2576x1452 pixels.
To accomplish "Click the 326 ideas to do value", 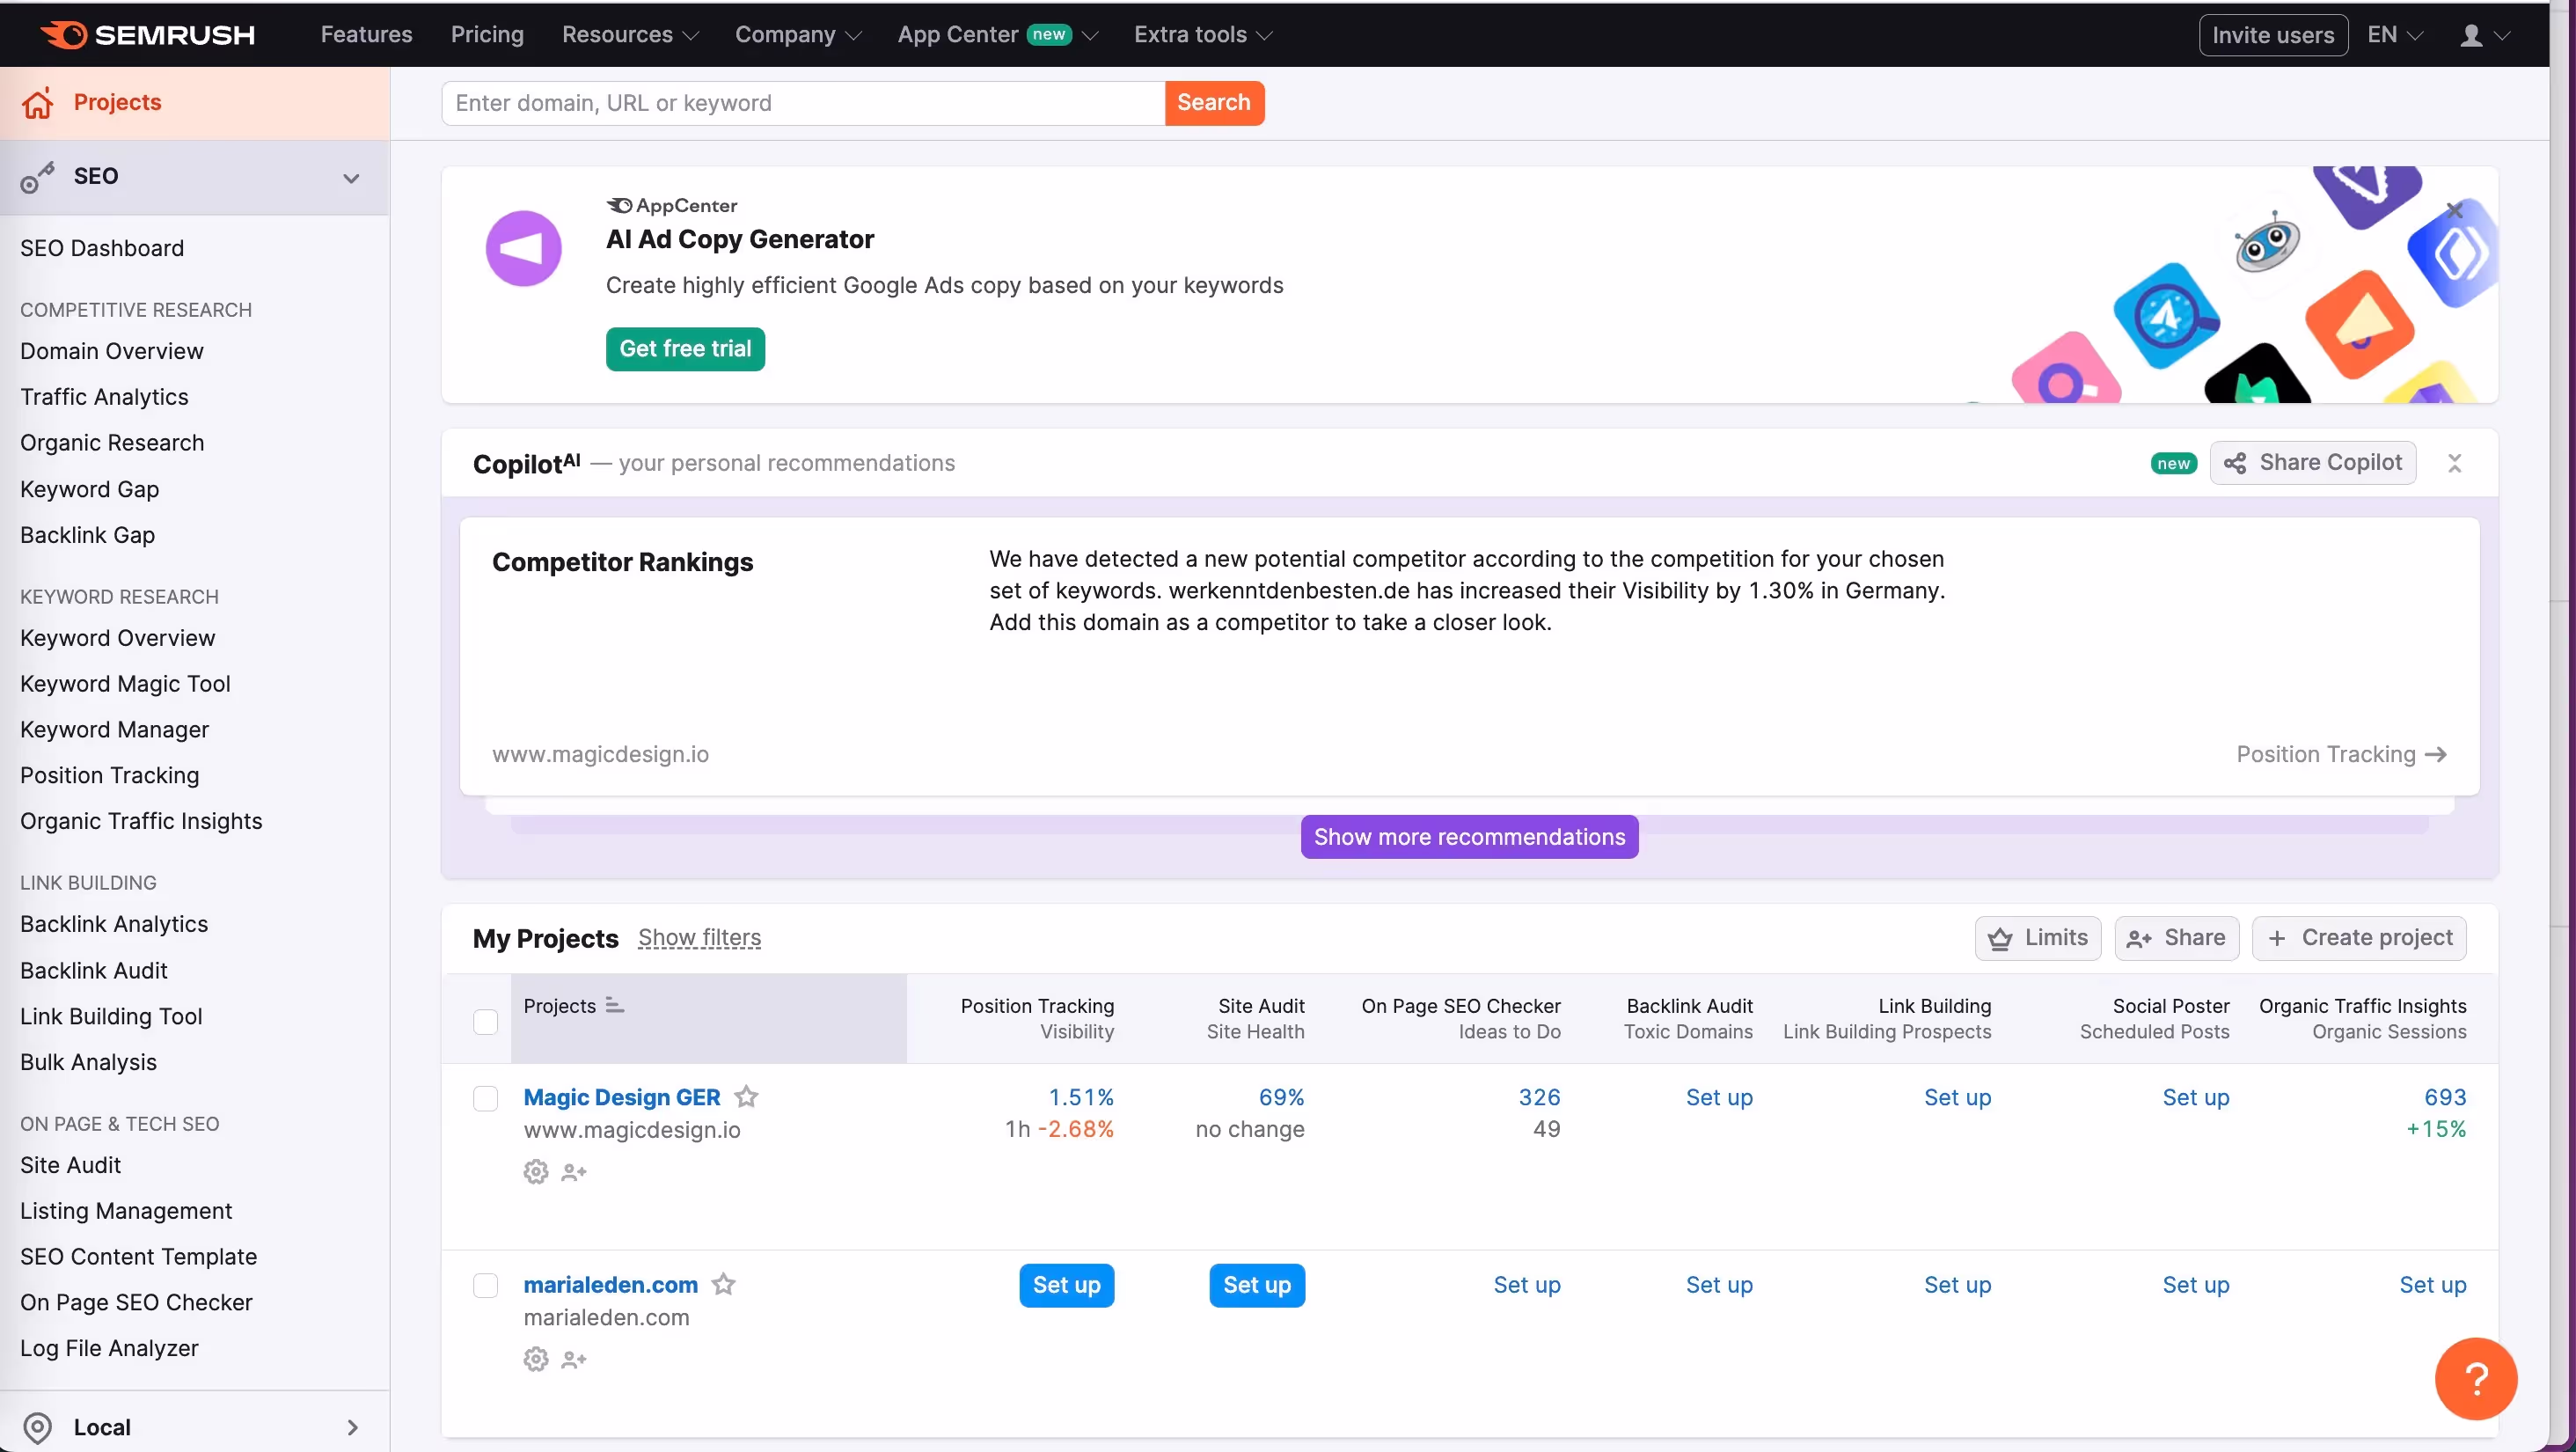I will (x=1539, y=1097).
